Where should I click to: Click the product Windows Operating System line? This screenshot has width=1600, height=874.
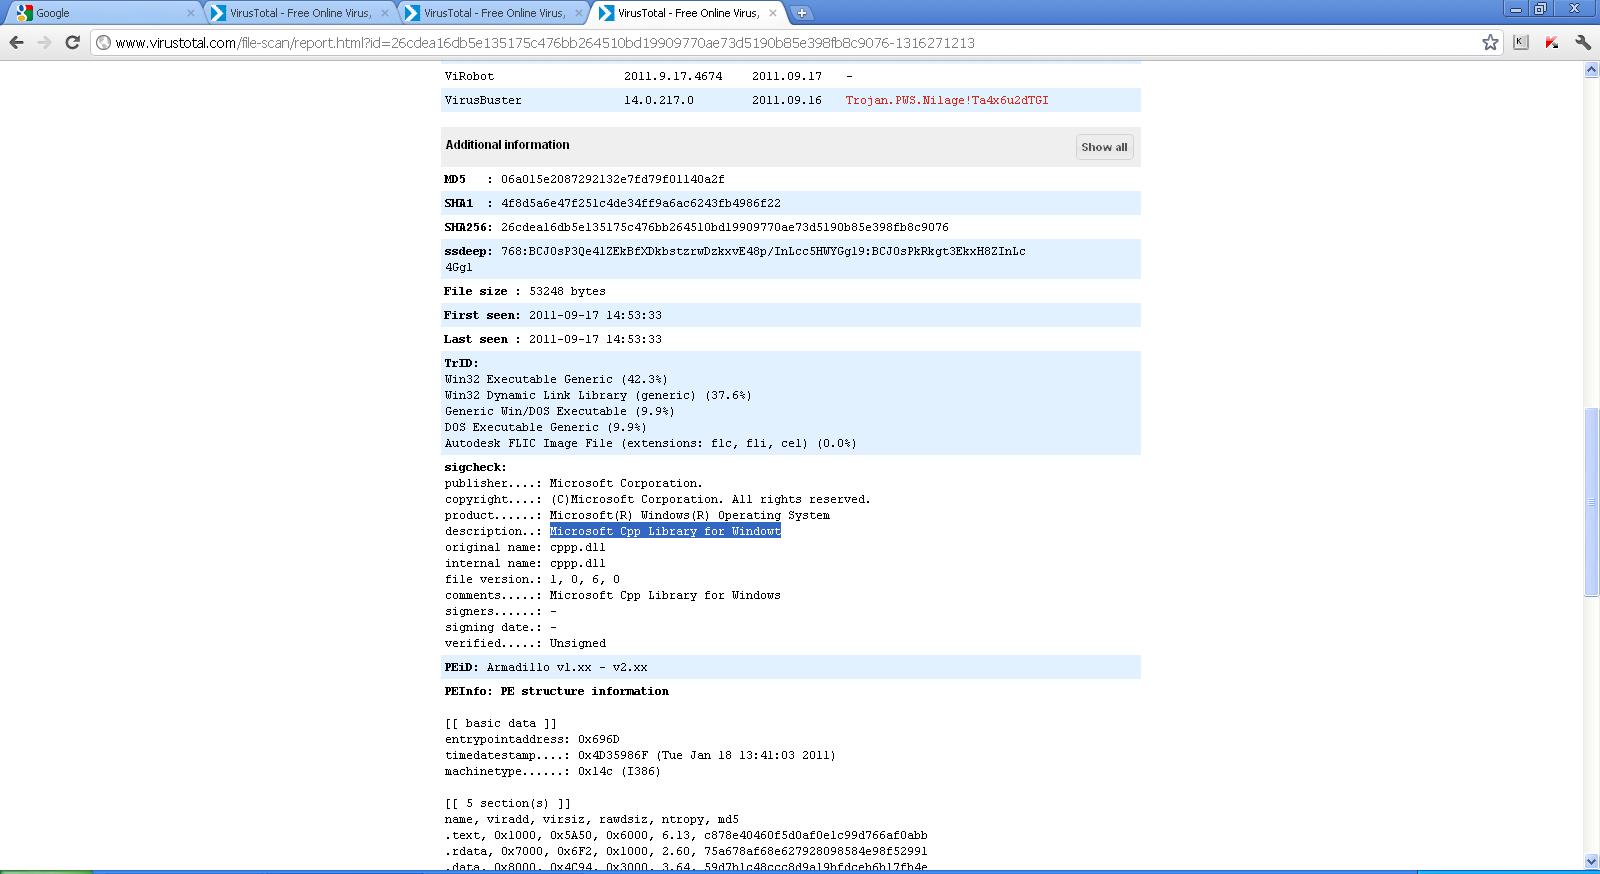637,515
